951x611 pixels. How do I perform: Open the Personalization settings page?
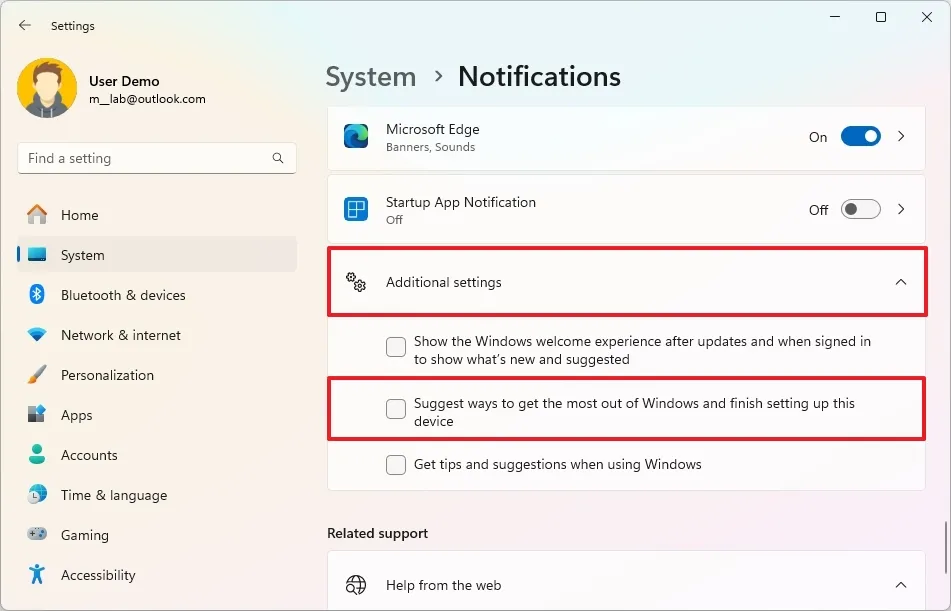pos(107,375)
